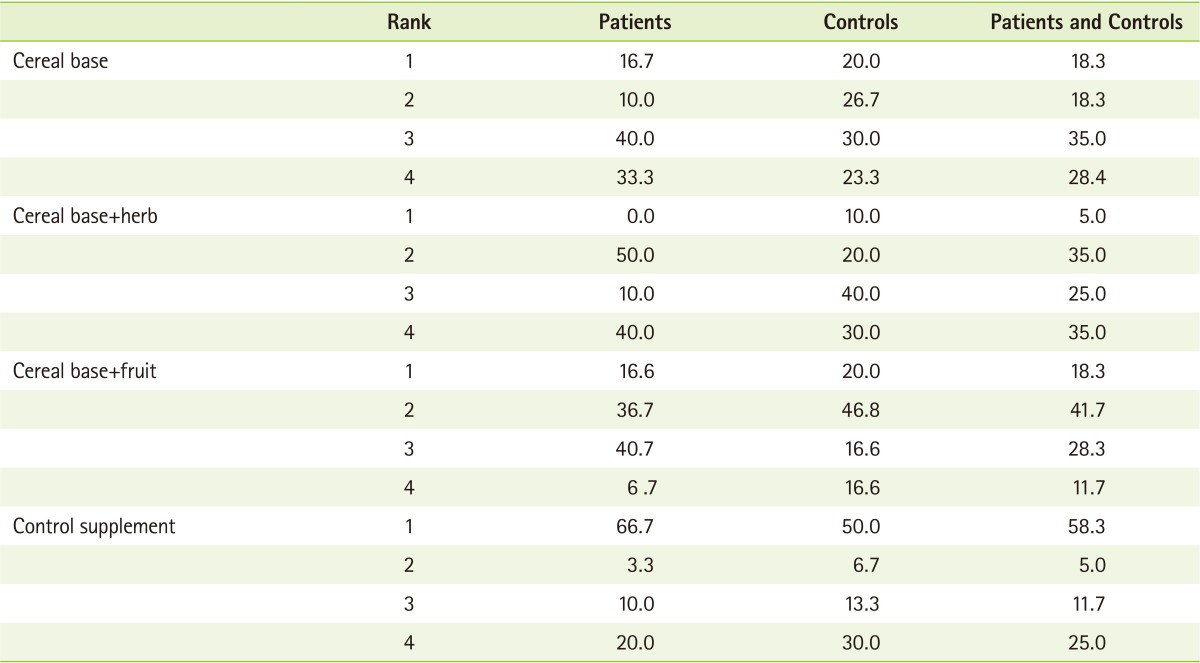Click the 16.7 value under Patients
The image size is (1200, 663).
pos(637,60)
